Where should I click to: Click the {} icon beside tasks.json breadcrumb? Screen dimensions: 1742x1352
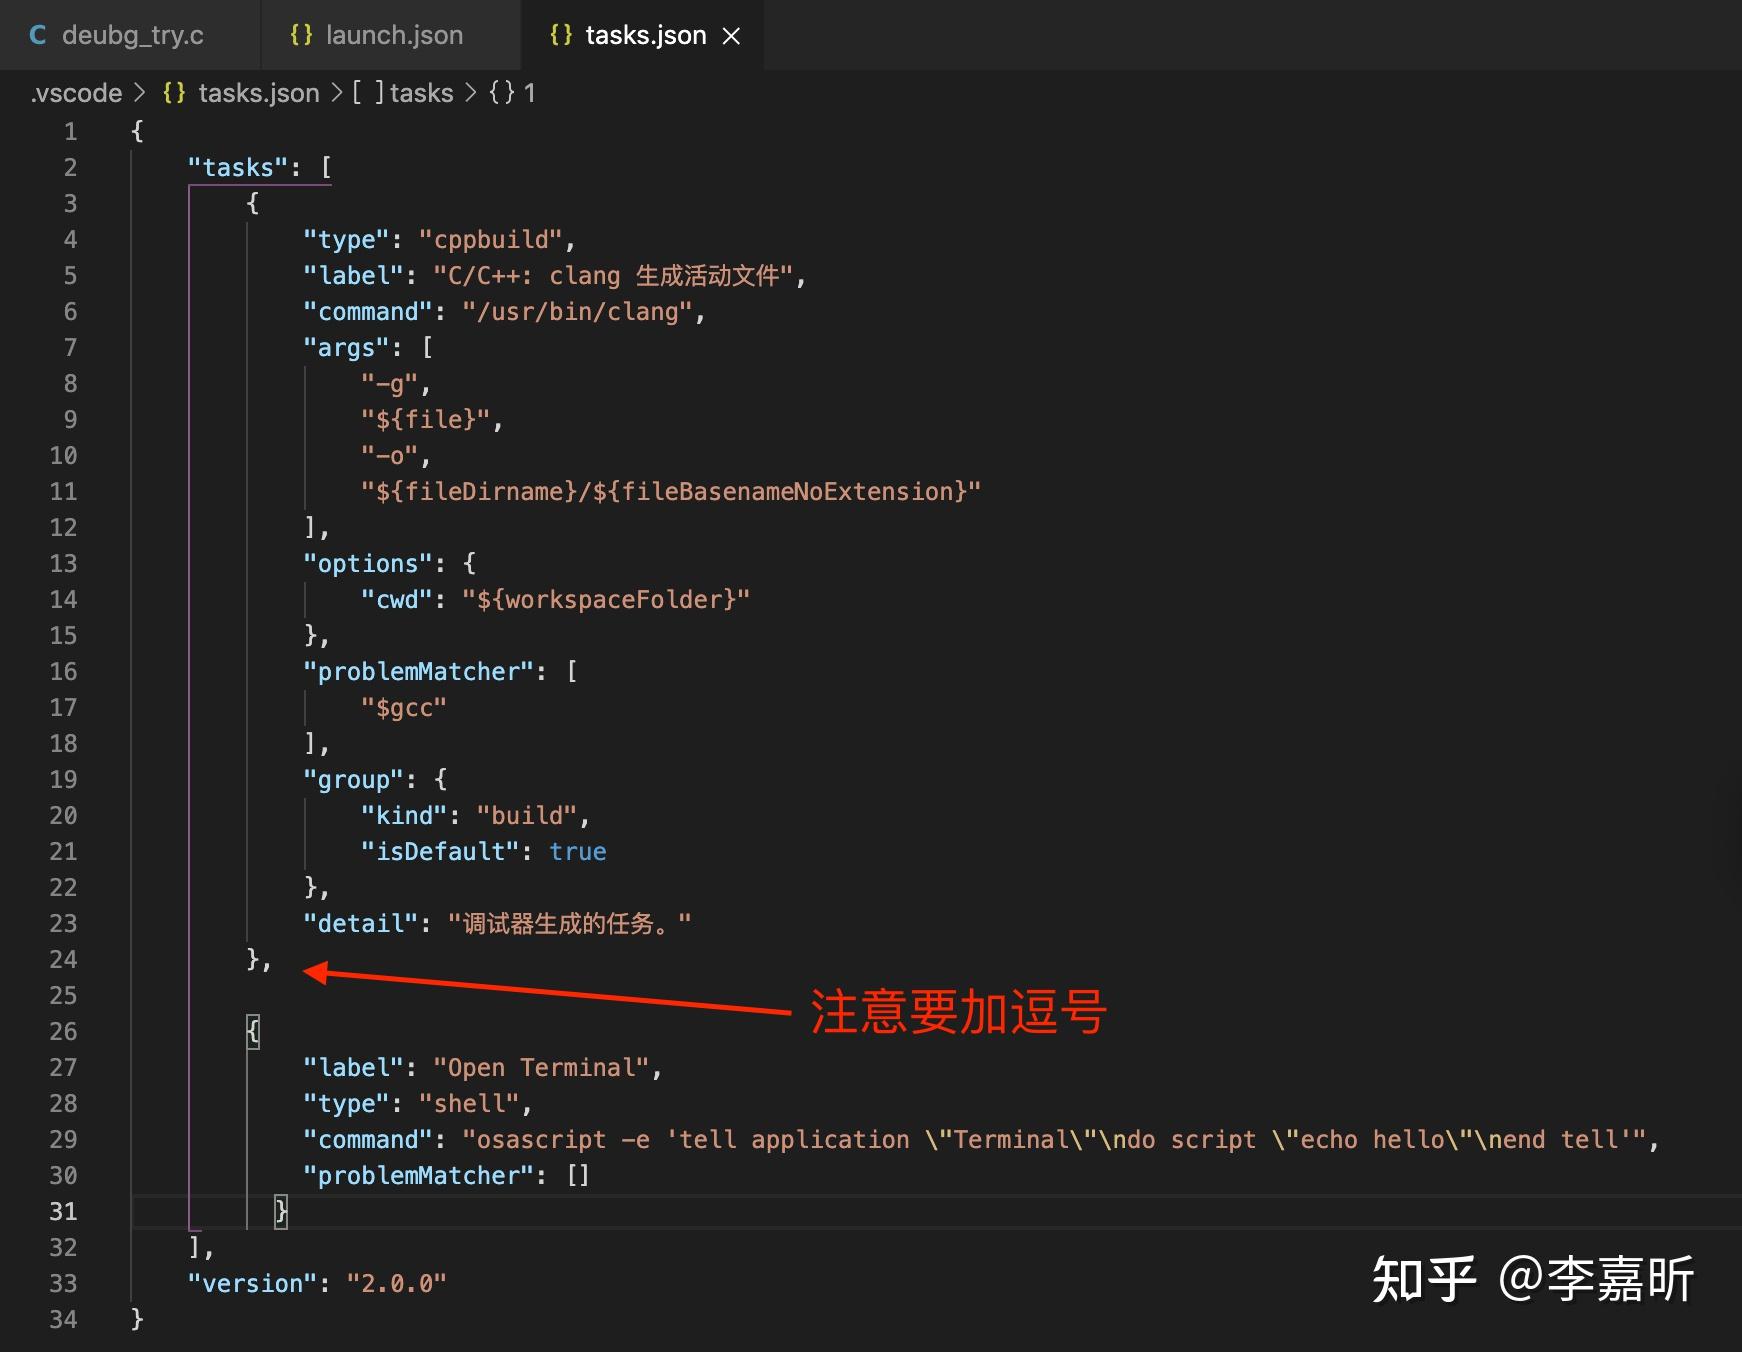tap(173, 92)
